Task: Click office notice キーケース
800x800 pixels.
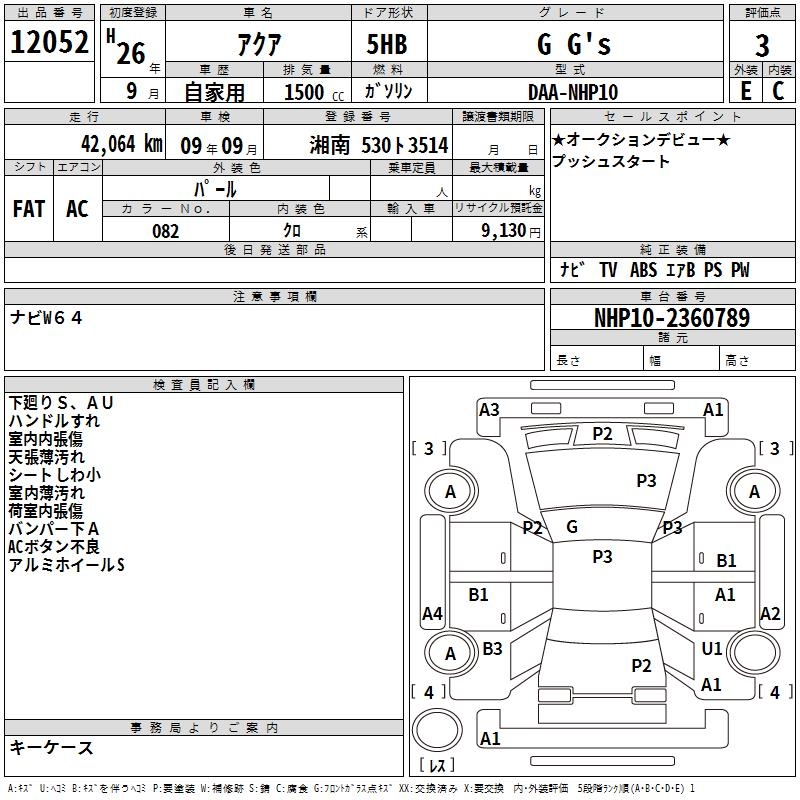Action: [51, 748]
